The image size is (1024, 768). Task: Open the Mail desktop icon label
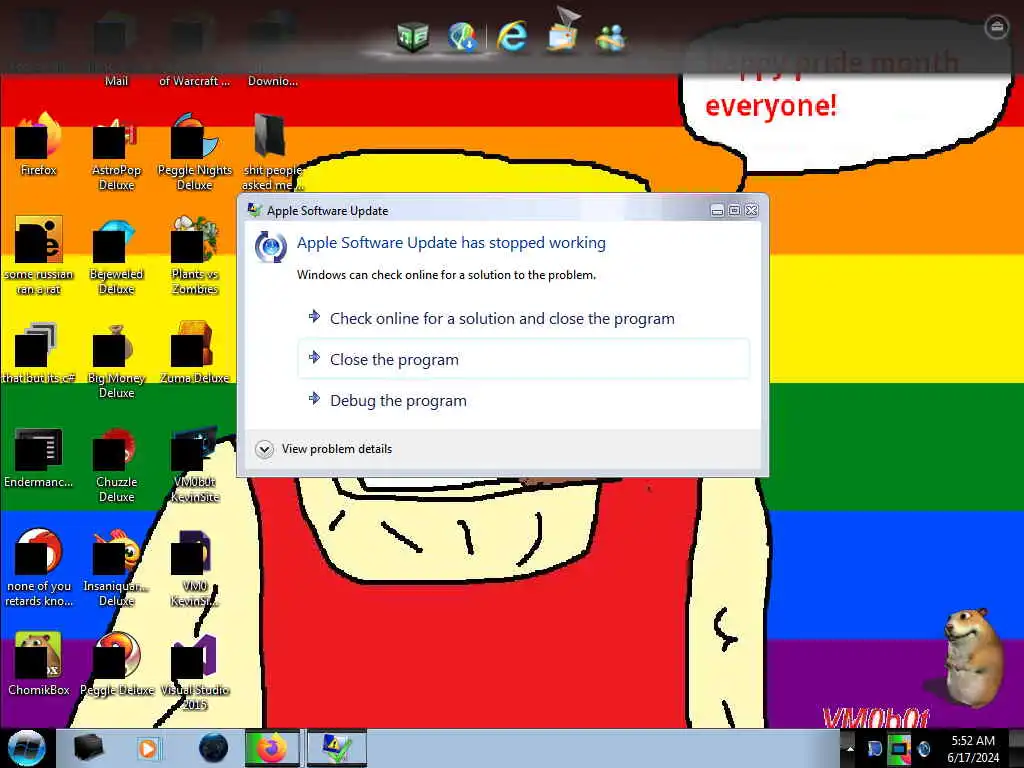116,81
